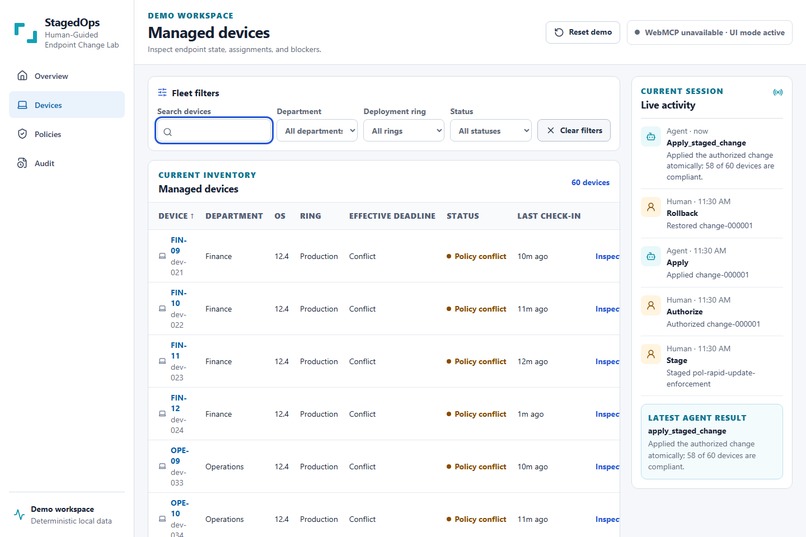This screenshot has height=537, width=806.
Task: Inspect device OPE-10
Action: (x=607, y=519)
